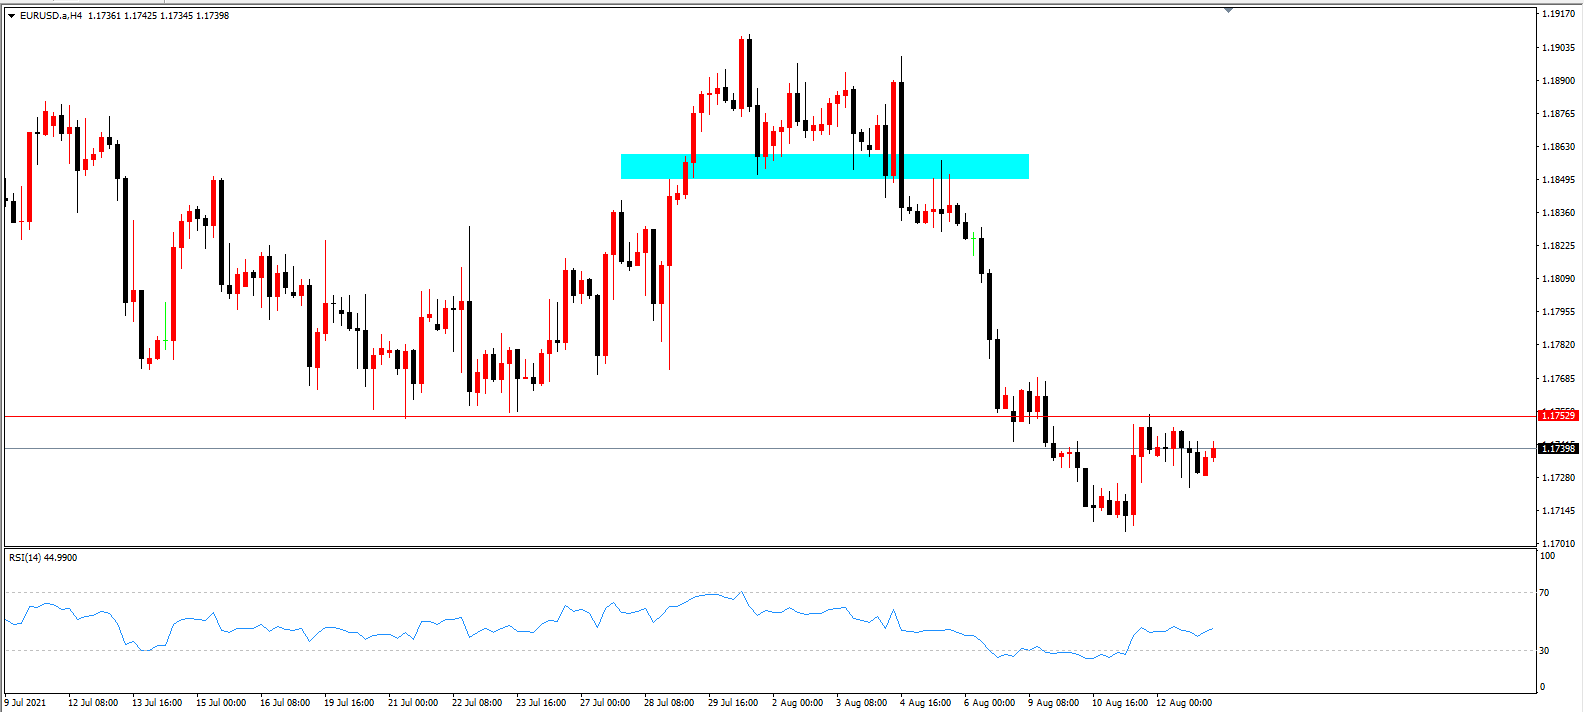Click the 1.19170 price on the price scale
Screen dimensions: 1584x712
1558,14
